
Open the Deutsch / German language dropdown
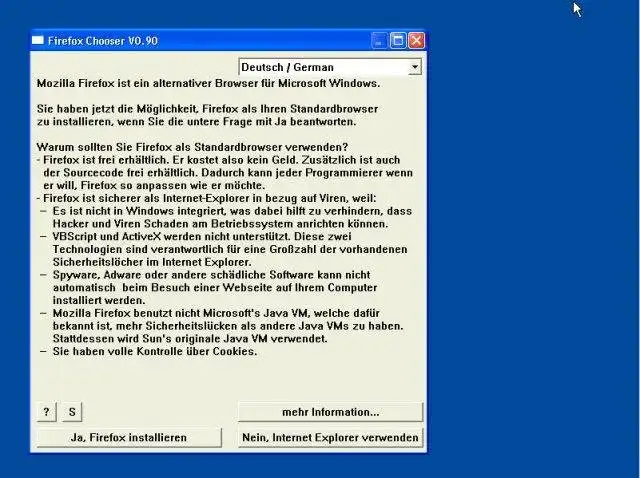[330, 67]
